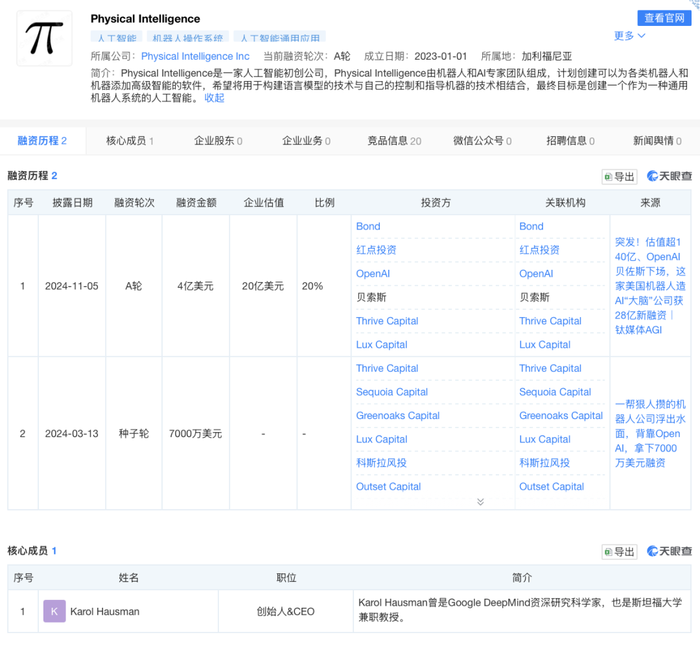
Task: Select the 融资历程 tab
Action: point(42,141)
